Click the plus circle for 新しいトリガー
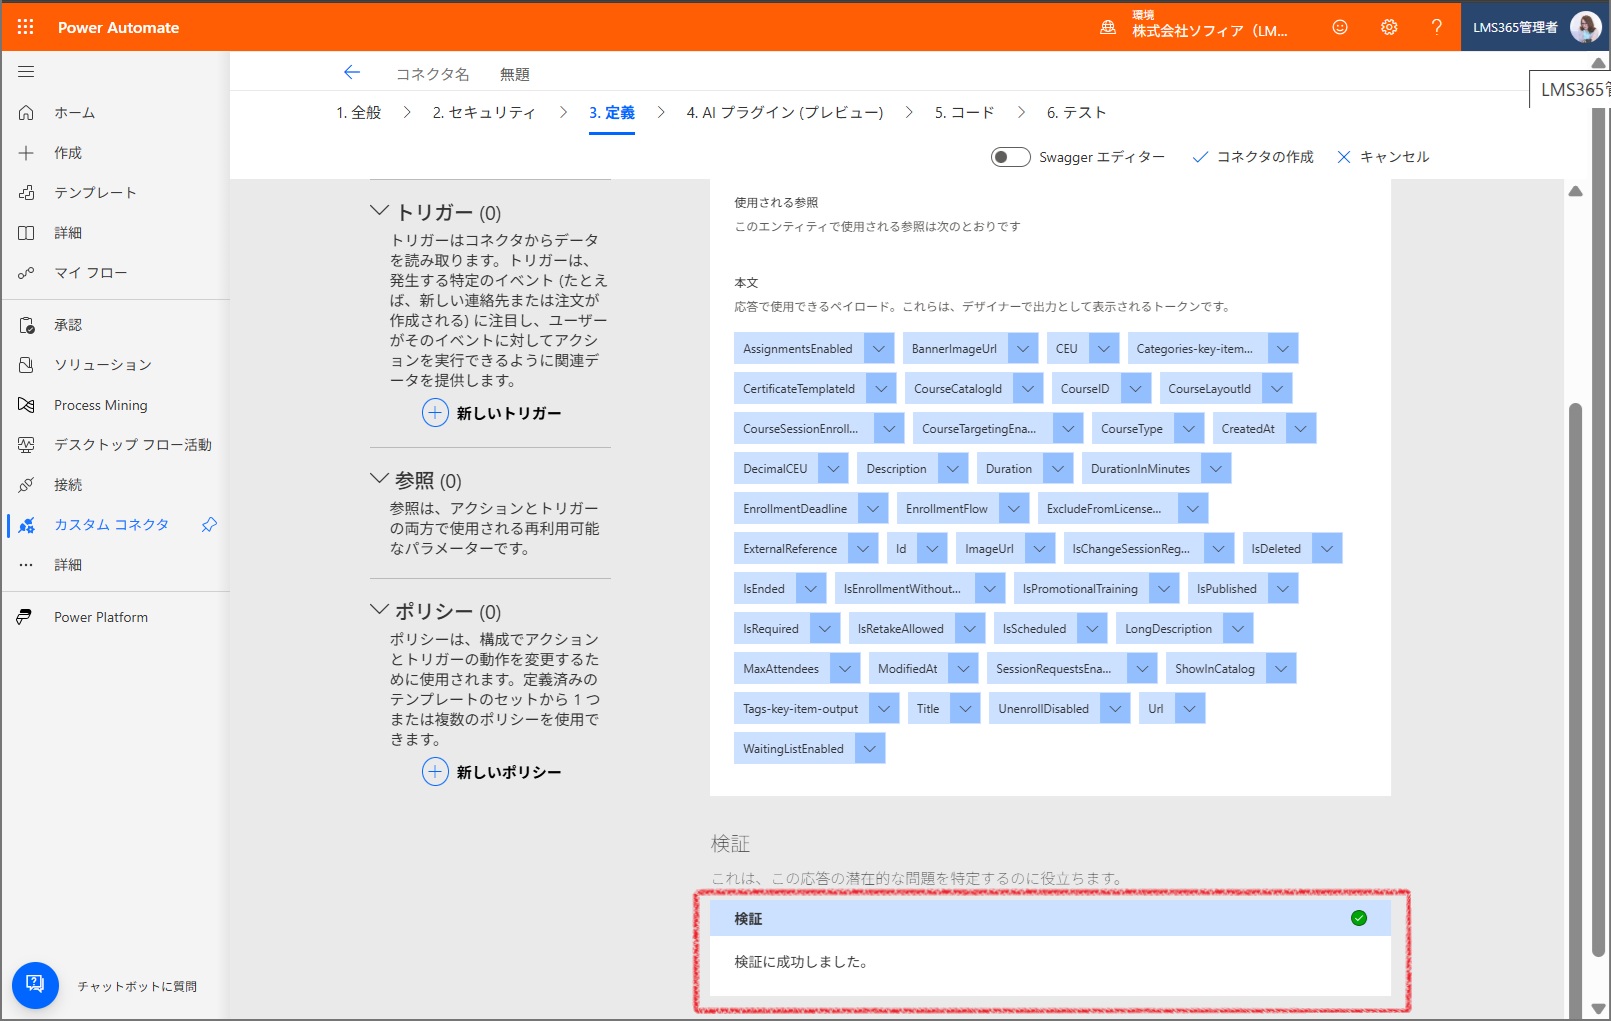Image resolution: width=1611 pixels, height=1021 pixels. point(435,412)
